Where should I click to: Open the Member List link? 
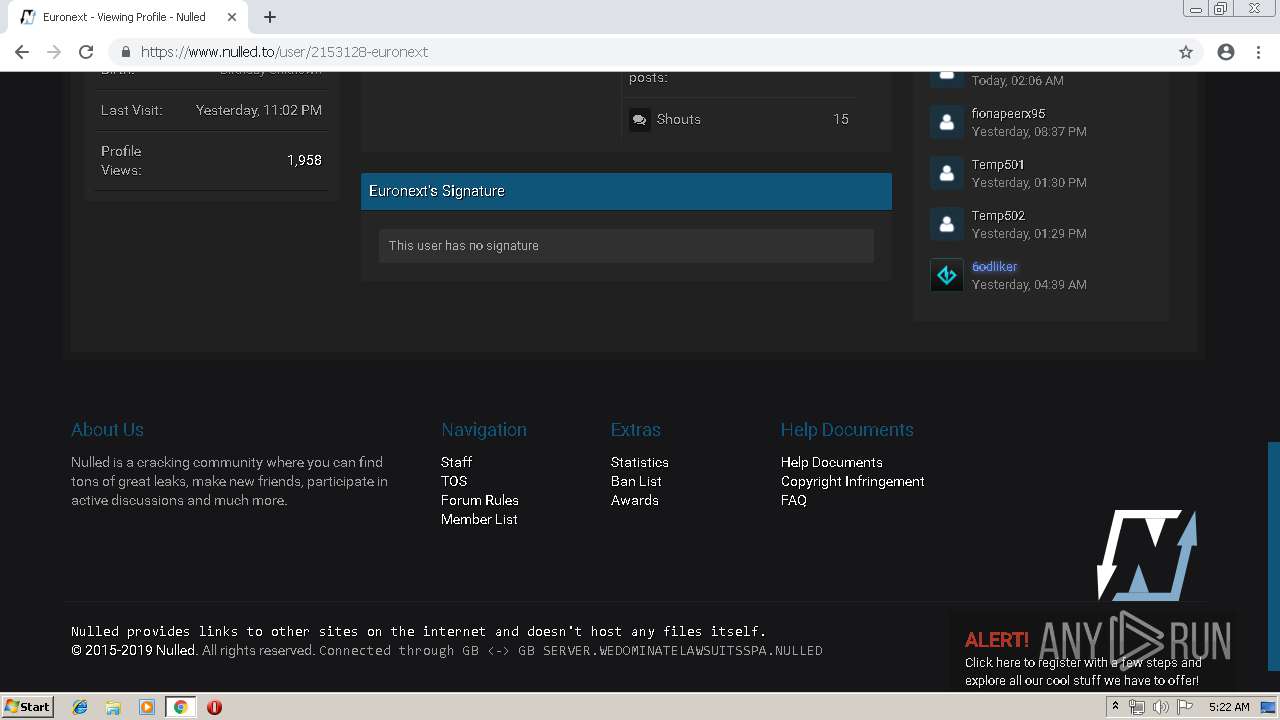coord(479,519)
